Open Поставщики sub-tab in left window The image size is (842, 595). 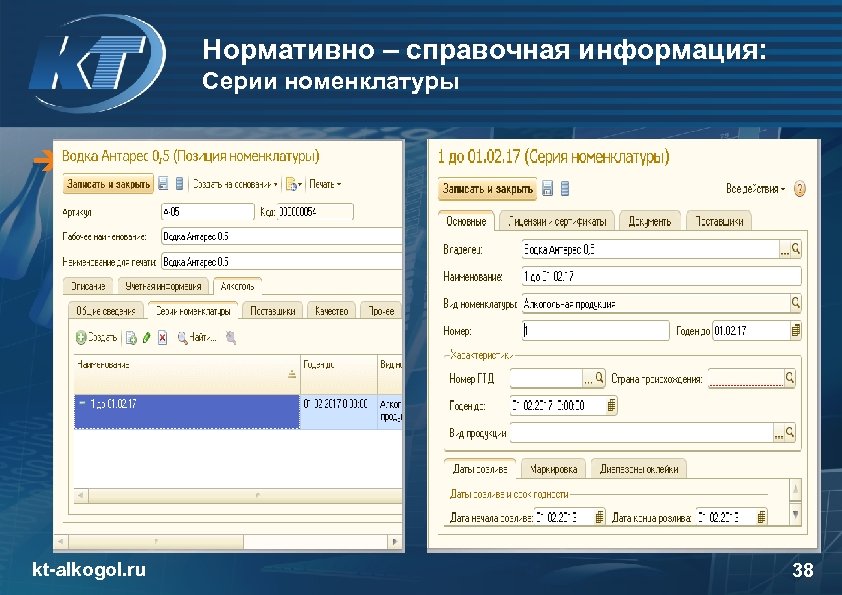(273, 311)
